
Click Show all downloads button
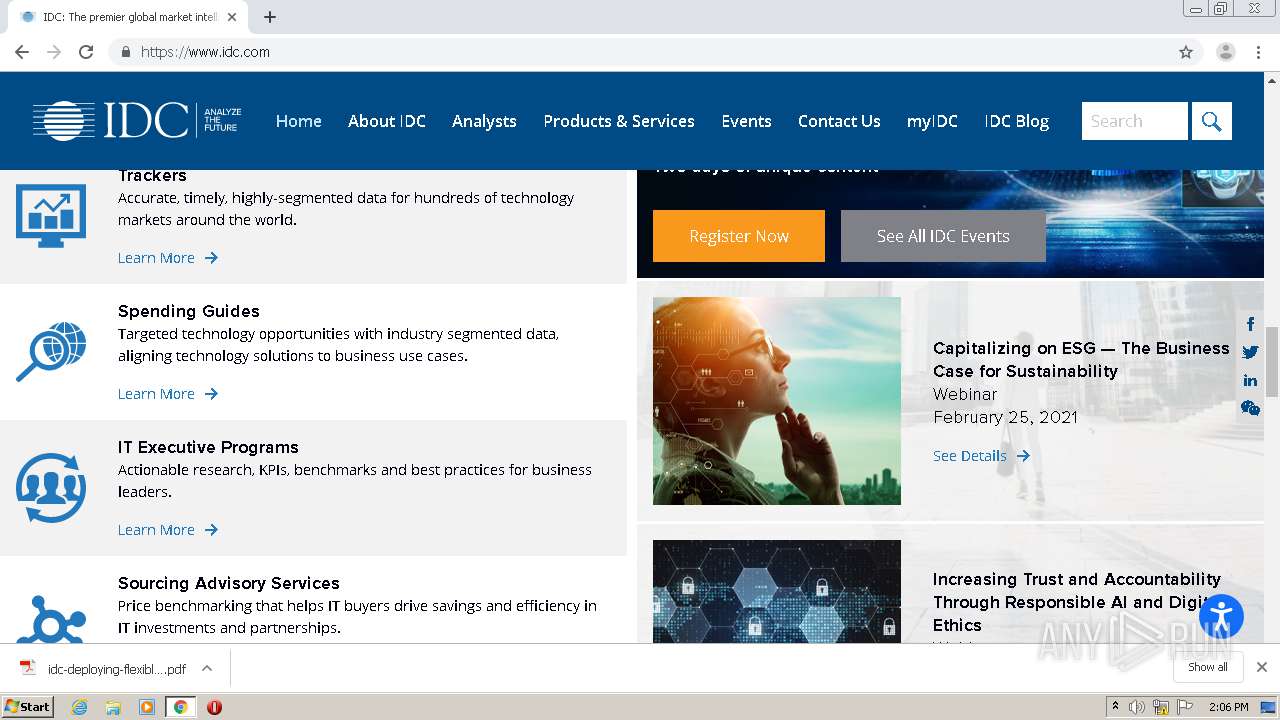[x=1208, y=667]
